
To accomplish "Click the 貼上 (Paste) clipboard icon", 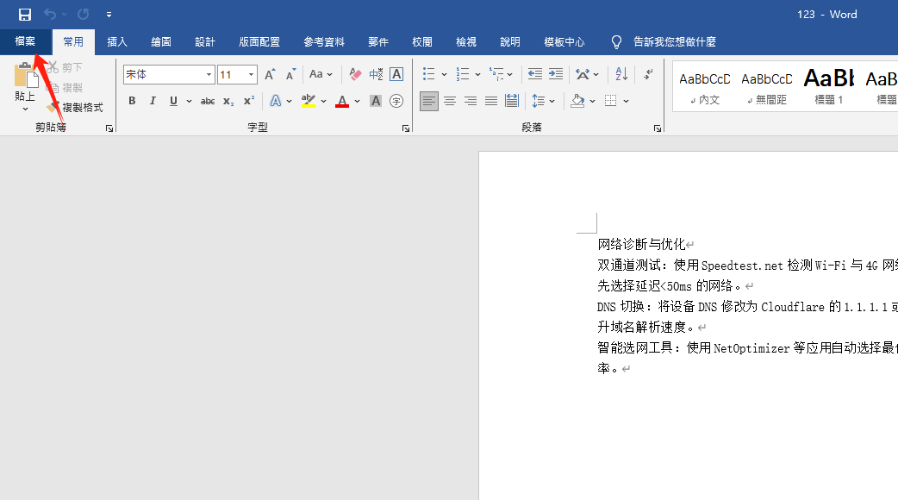I will click(x=25, y=75).
